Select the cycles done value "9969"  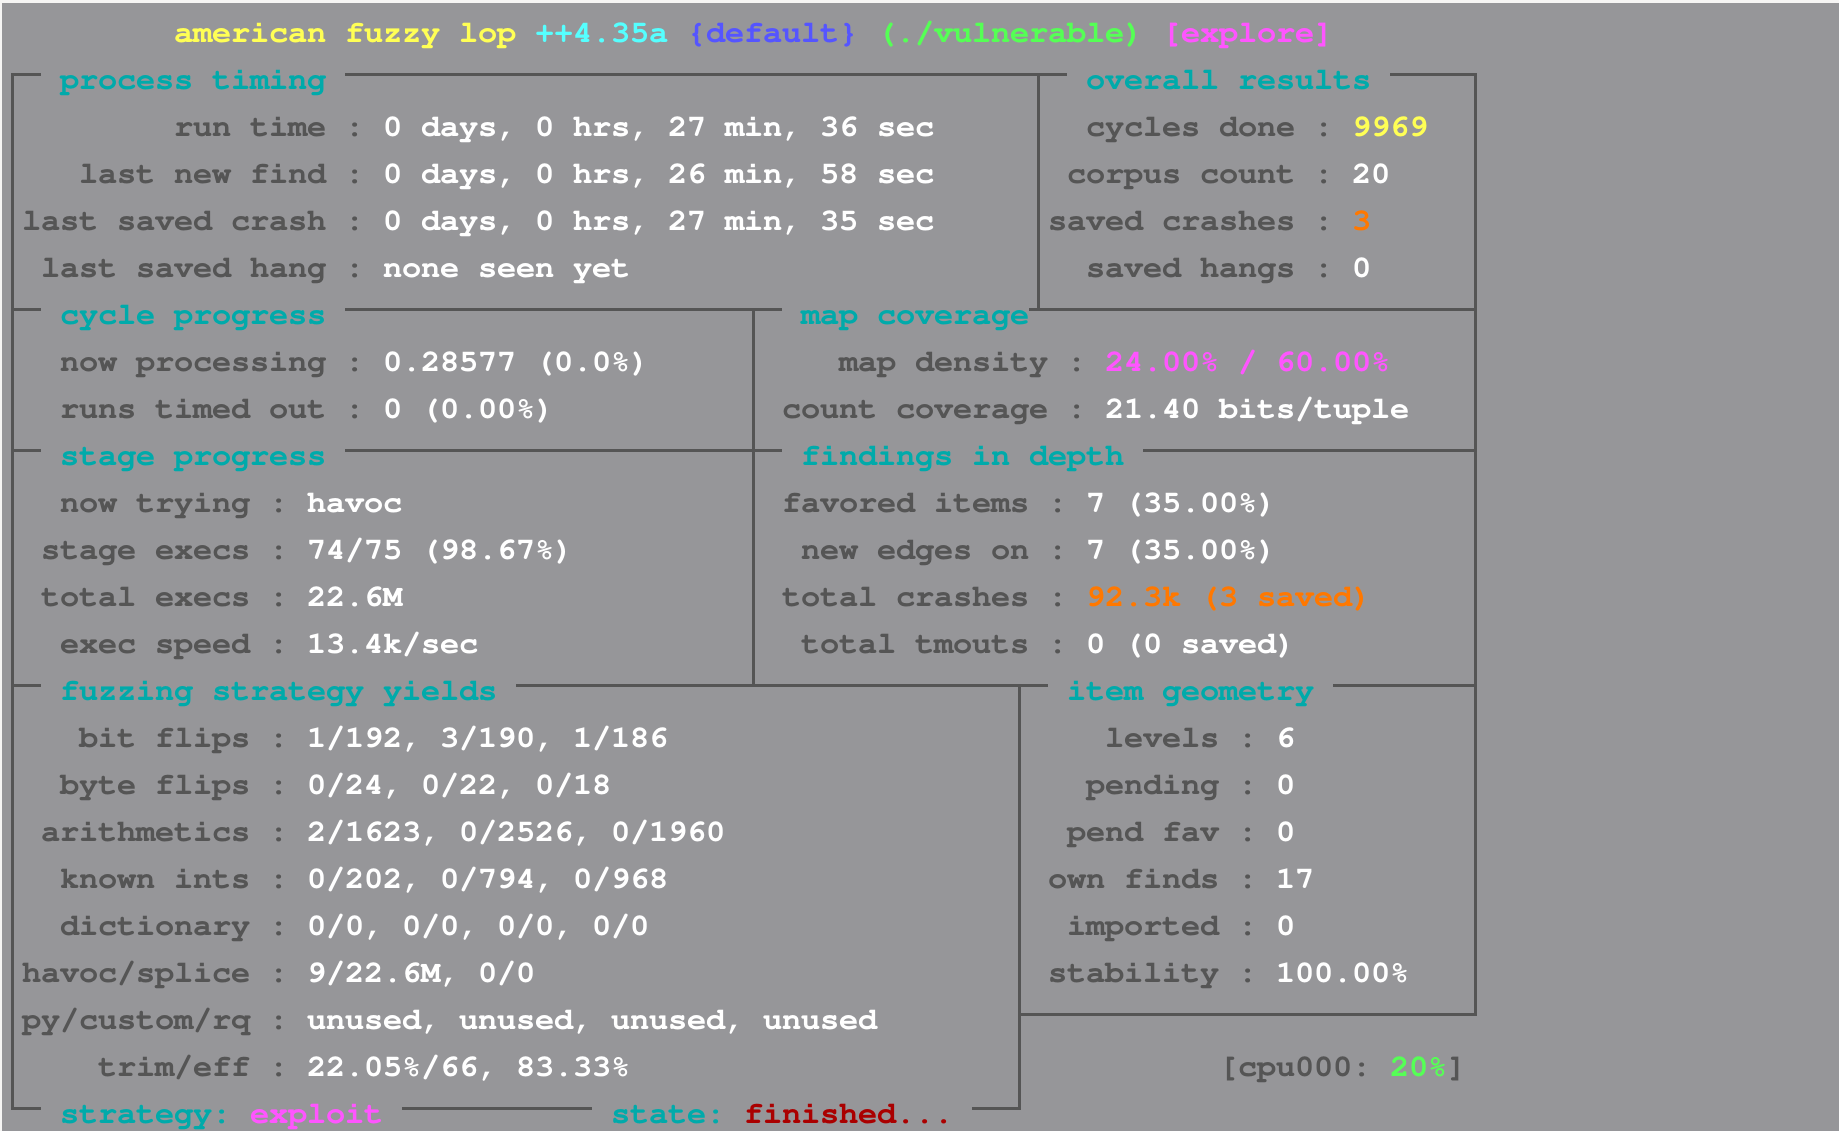coord(1390,128)
